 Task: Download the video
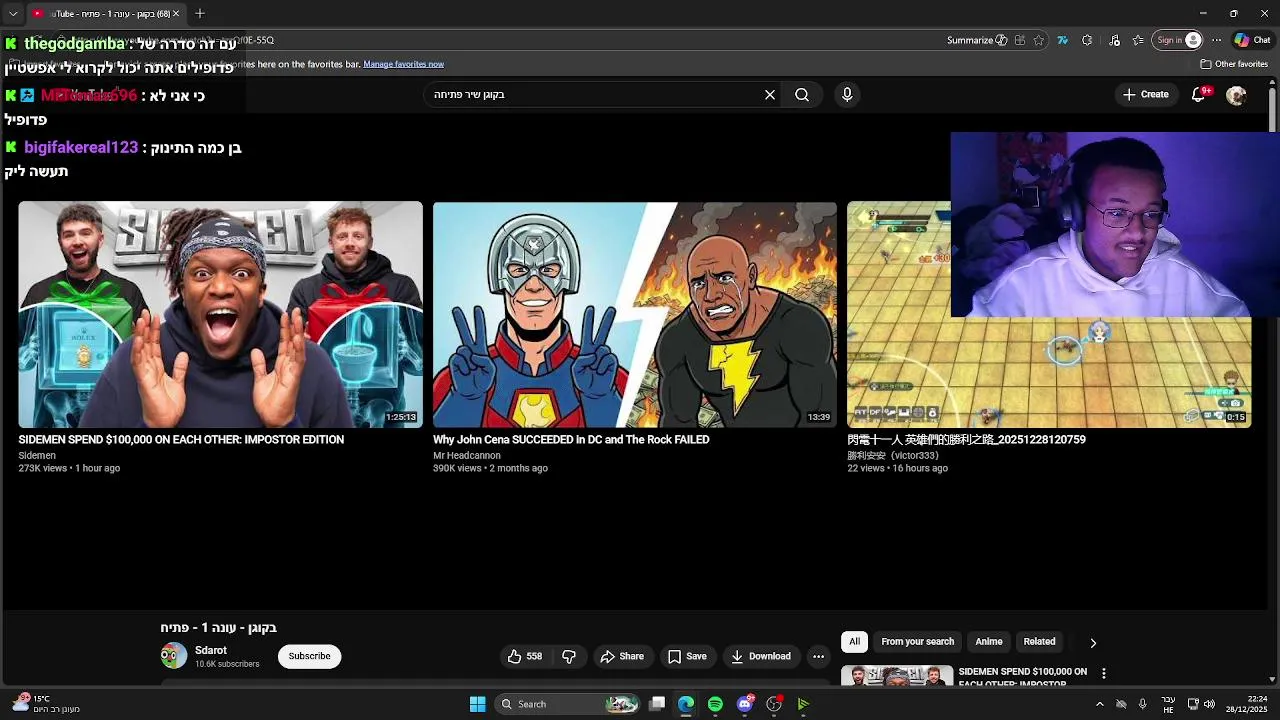761,656
